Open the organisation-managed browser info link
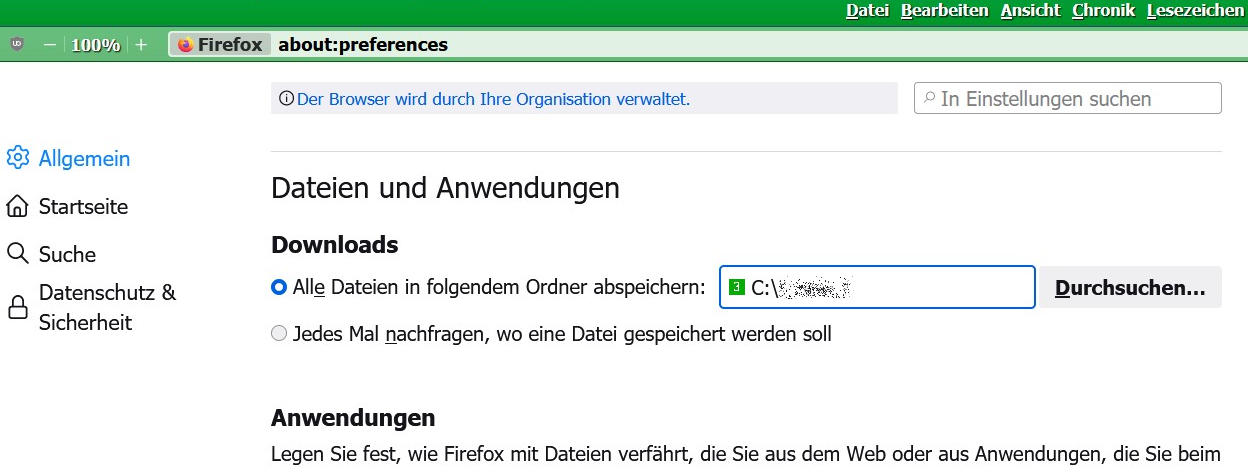Image resolution: width=1248 pixels, height=474 pixels. (494, 99)
